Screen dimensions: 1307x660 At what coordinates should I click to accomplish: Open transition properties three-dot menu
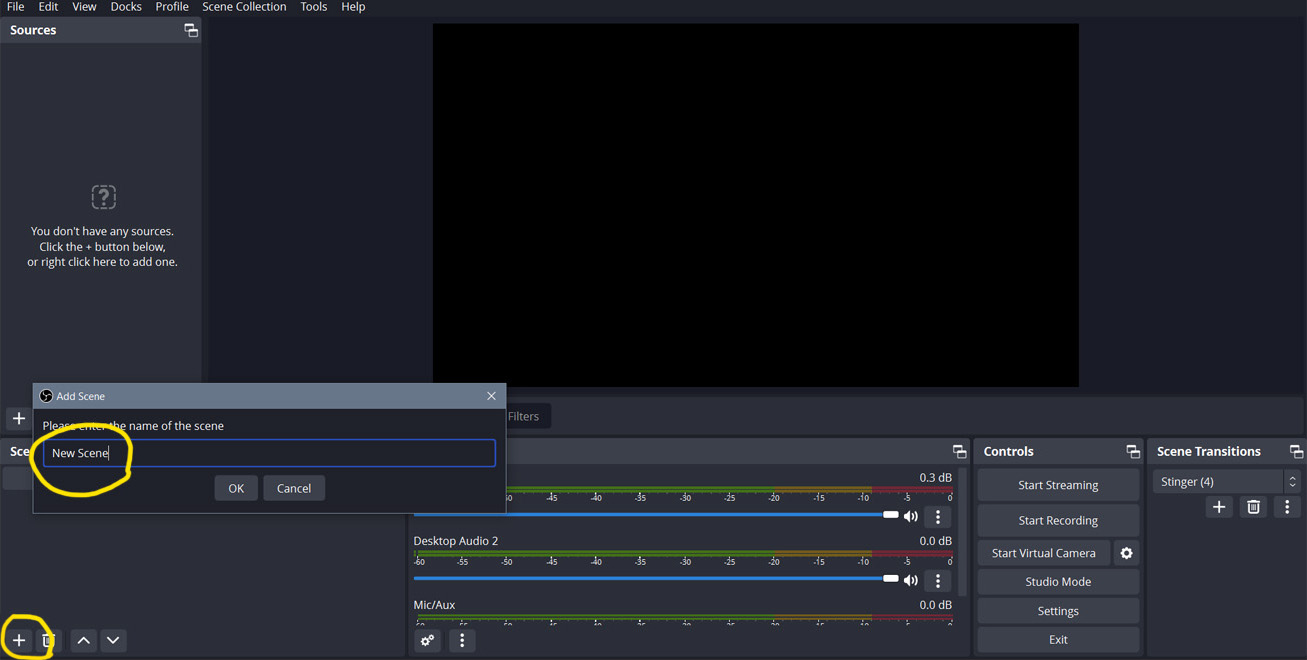(x=1287, y=507)
